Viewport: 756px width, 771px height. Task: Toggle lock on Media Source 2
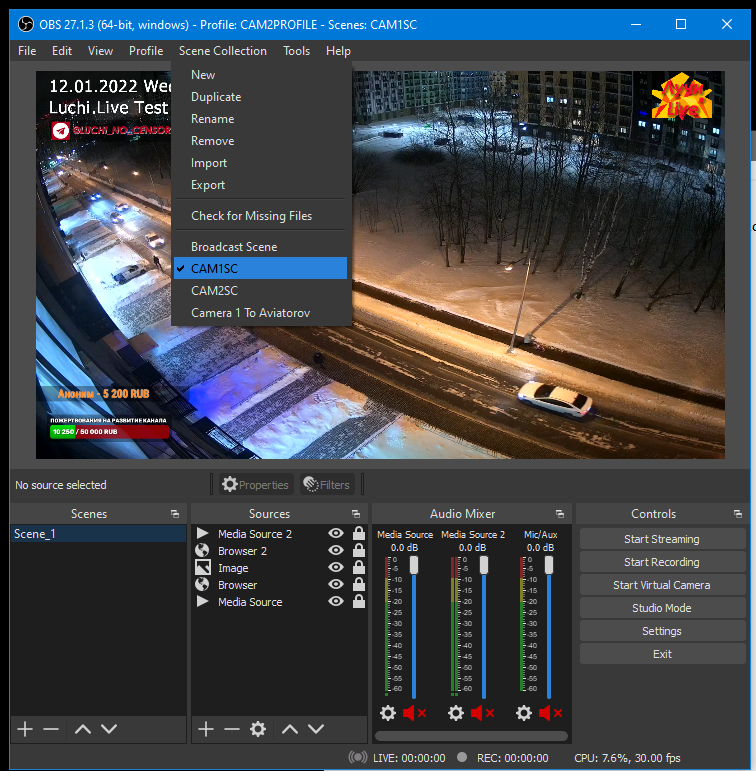[x=359, y=534]
